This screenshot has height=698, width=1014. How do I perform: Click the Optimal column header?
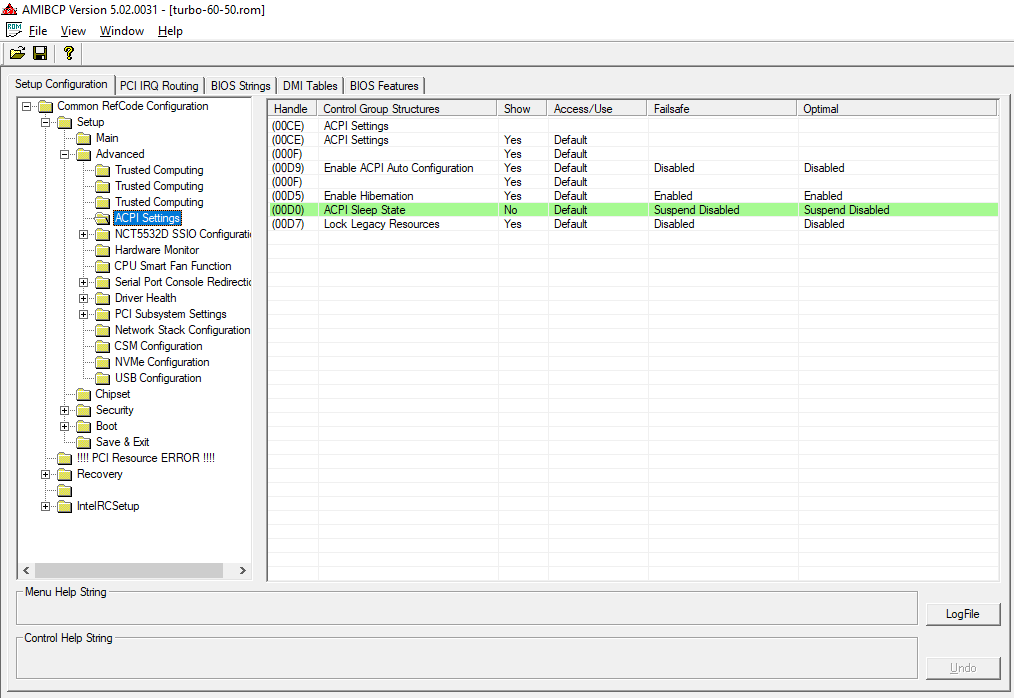(898, 109)
